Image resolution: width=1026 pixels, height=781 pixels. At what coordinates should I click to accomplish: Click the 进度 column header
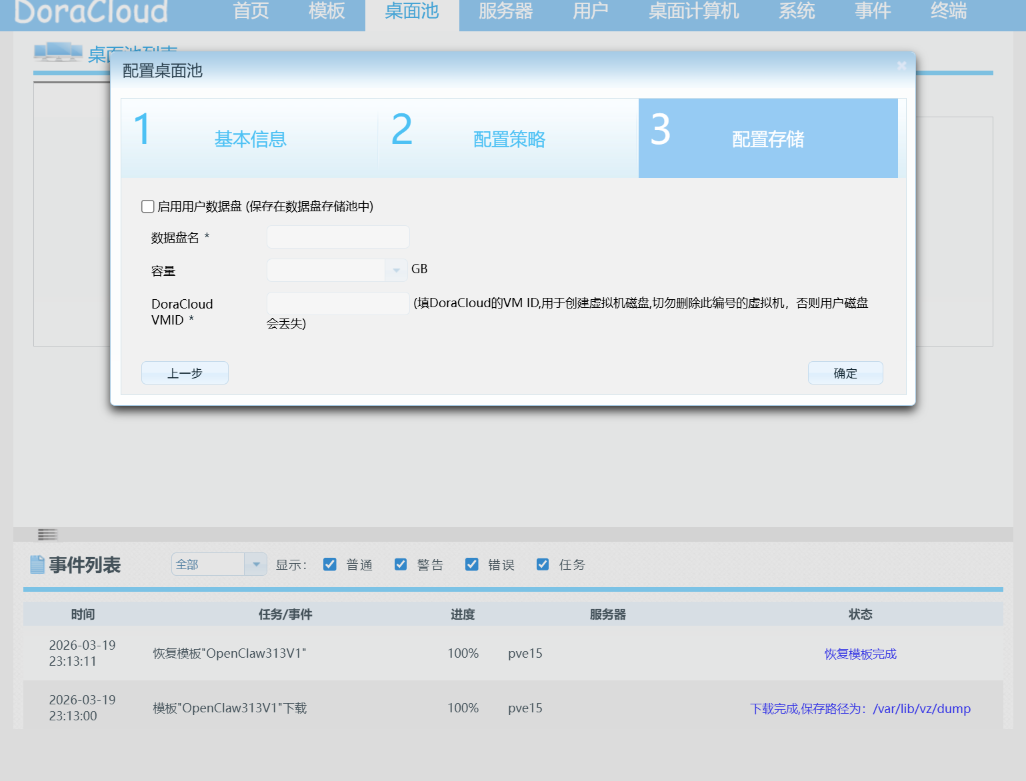point(463,614)
